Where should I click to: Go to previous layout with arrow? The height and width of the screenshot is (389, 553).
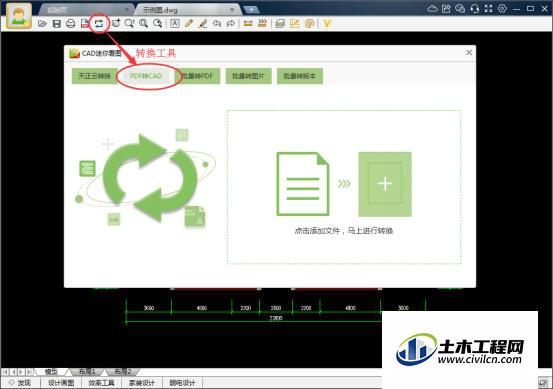pyautogui.click(x=13, y=372)
